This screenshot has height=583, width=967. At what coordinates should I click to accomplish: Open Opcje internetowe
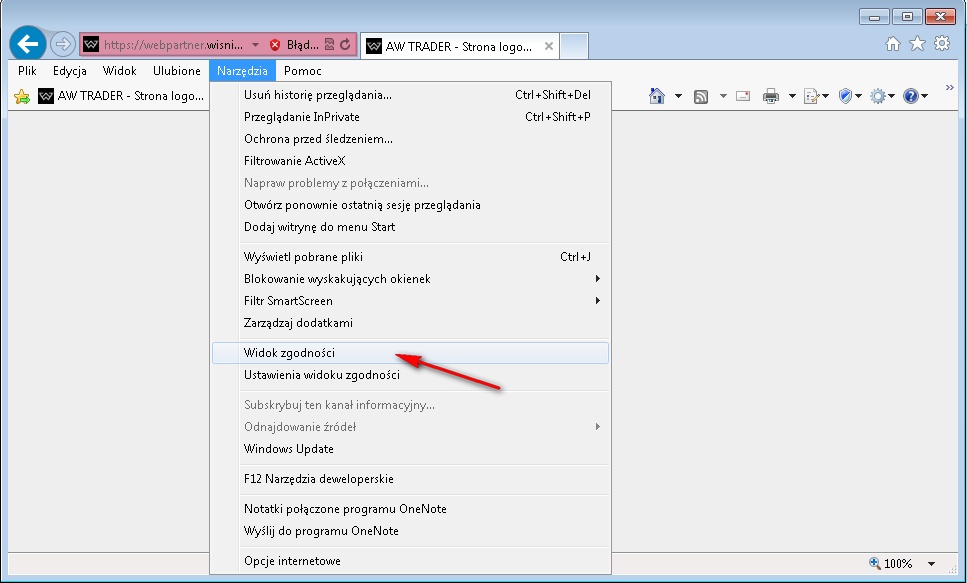coord(410,561)
